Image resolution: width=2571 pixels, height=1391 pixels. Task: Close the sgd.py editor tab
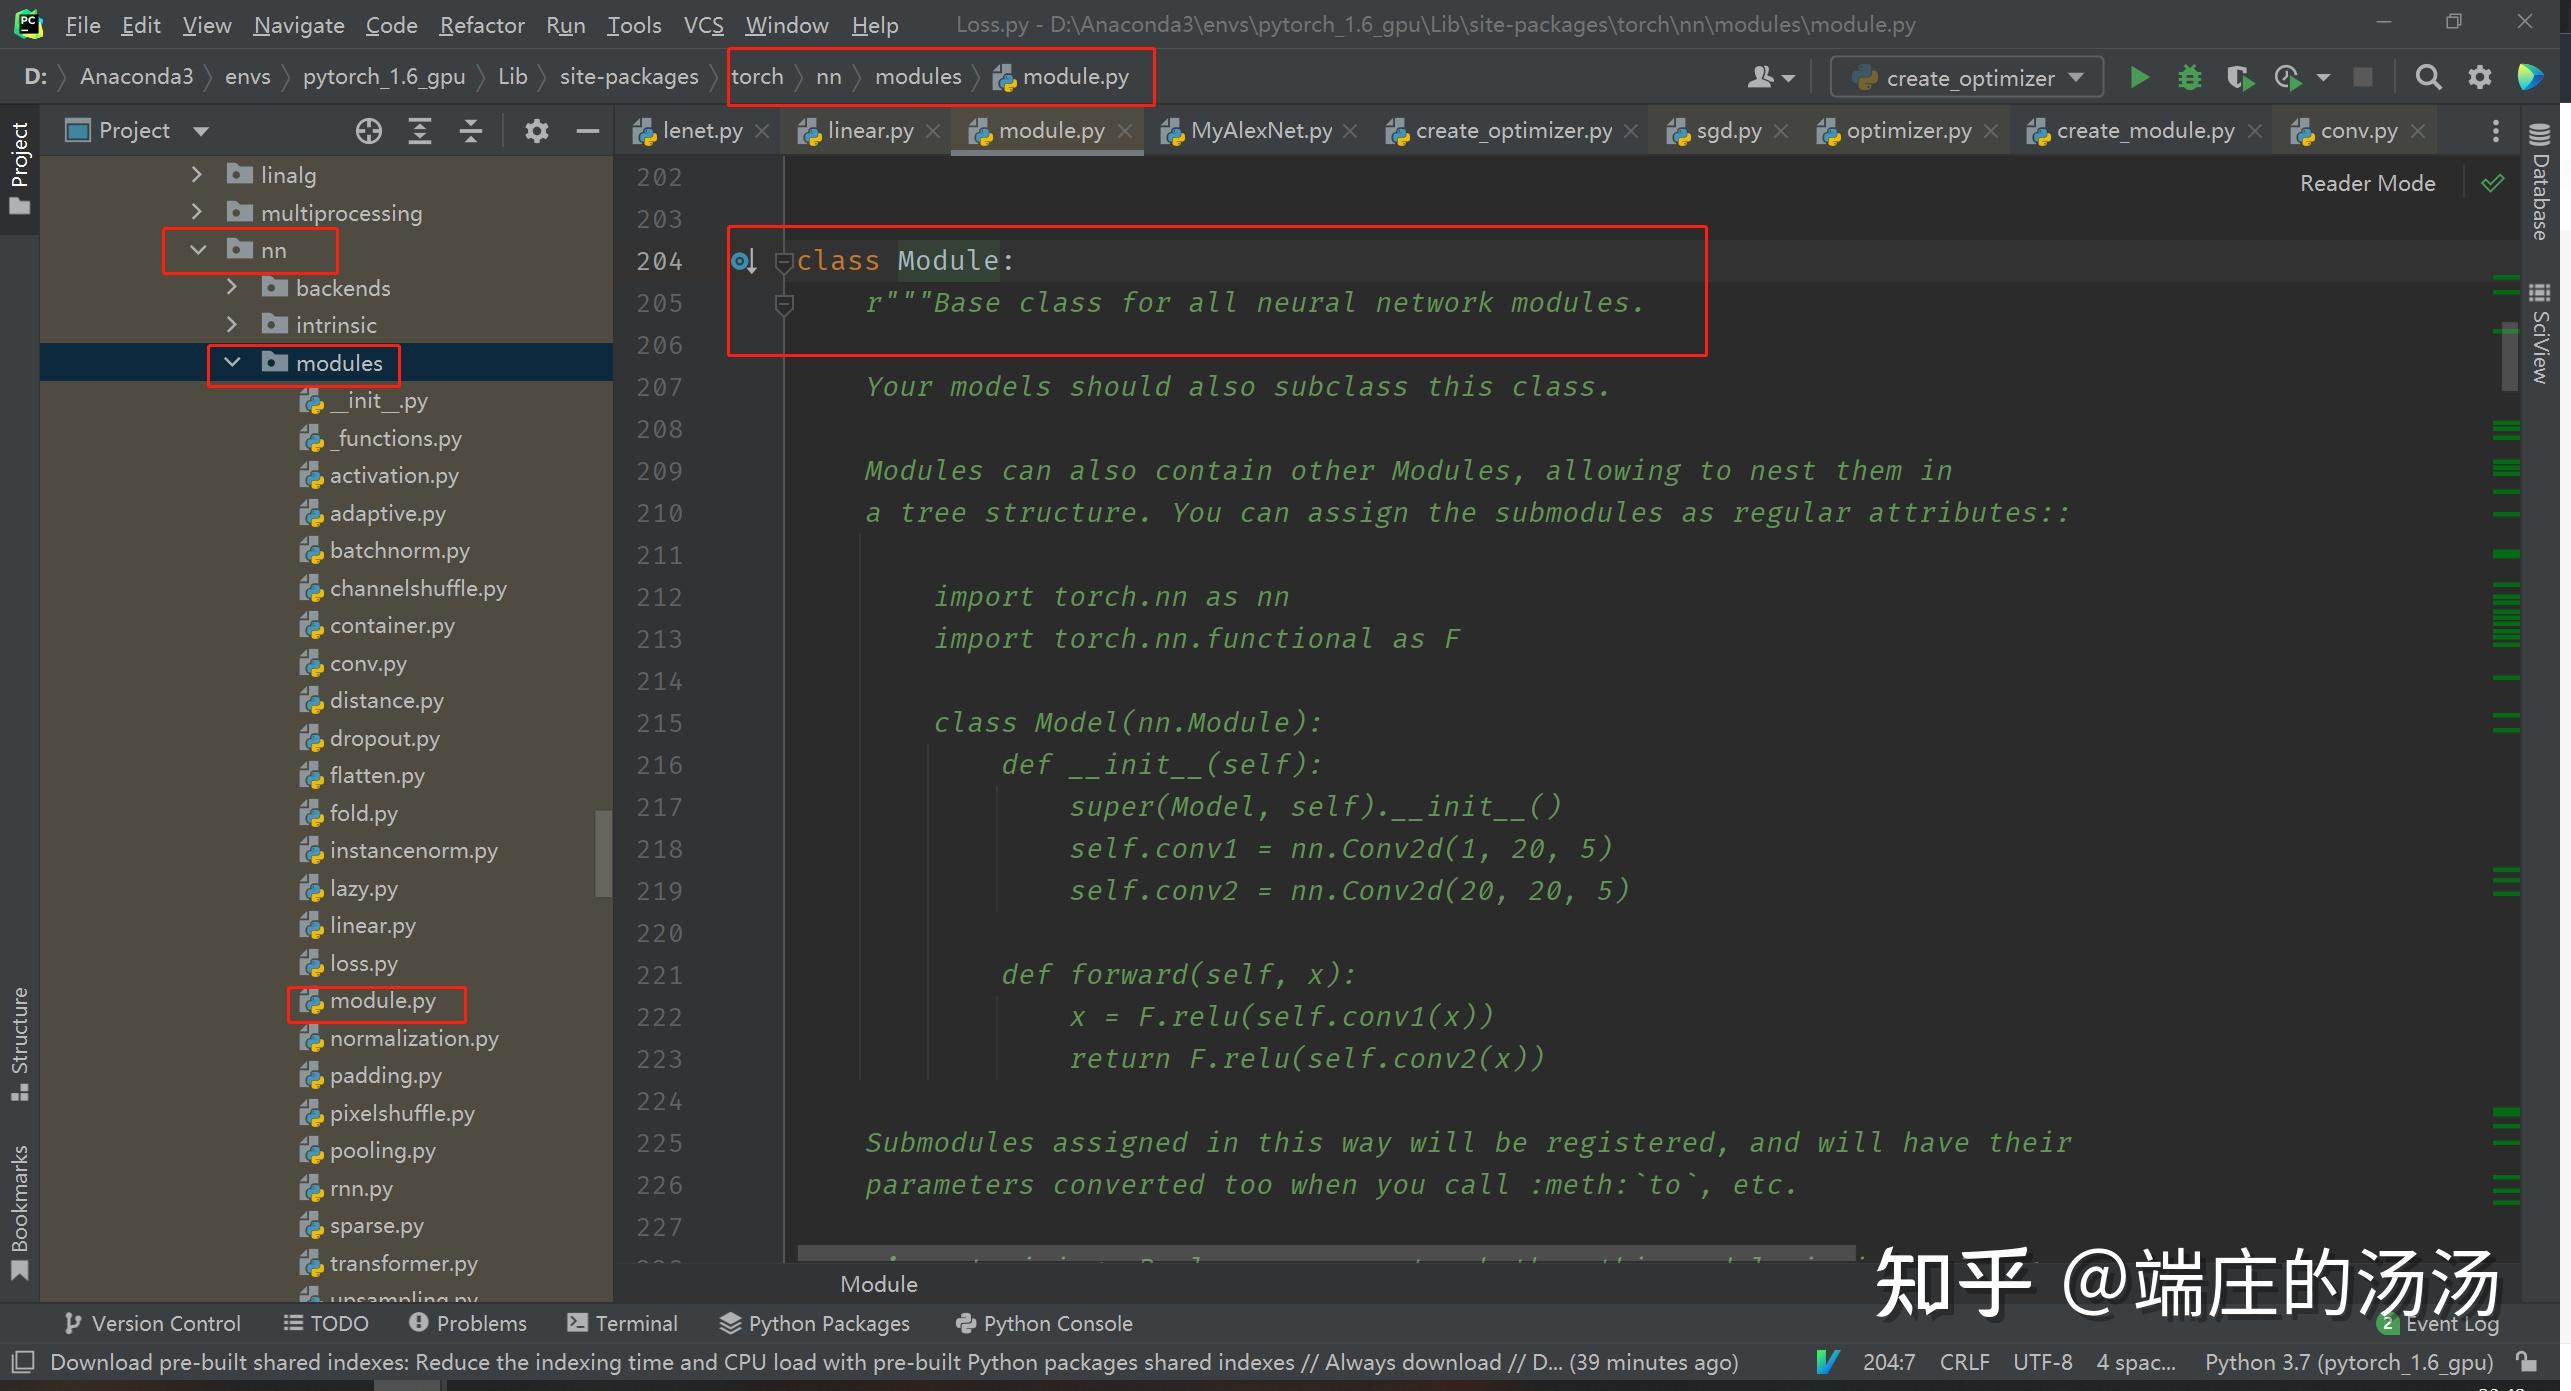tap(1782, 130)
